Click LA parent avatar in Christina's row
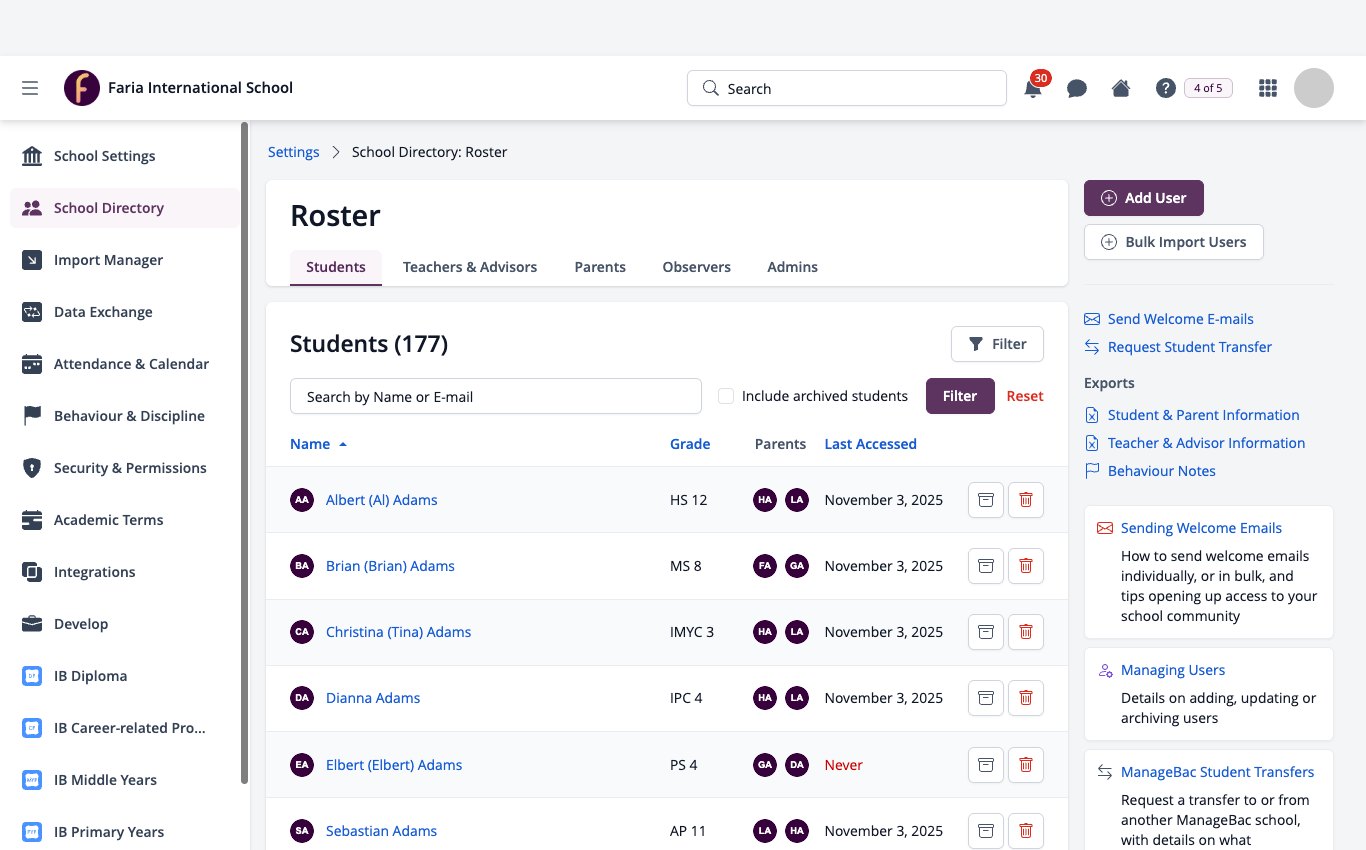This screenshot has height=850, width=1366. pos(797,632)
